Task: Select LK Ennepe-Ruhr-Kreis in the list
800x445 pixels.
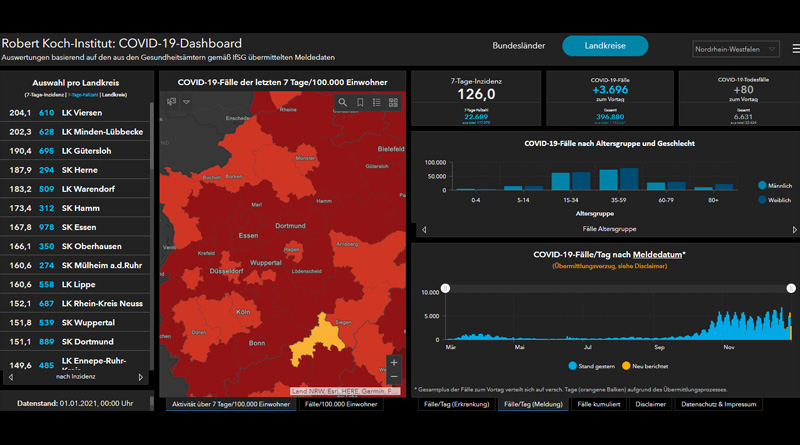Action: point(75,361)
